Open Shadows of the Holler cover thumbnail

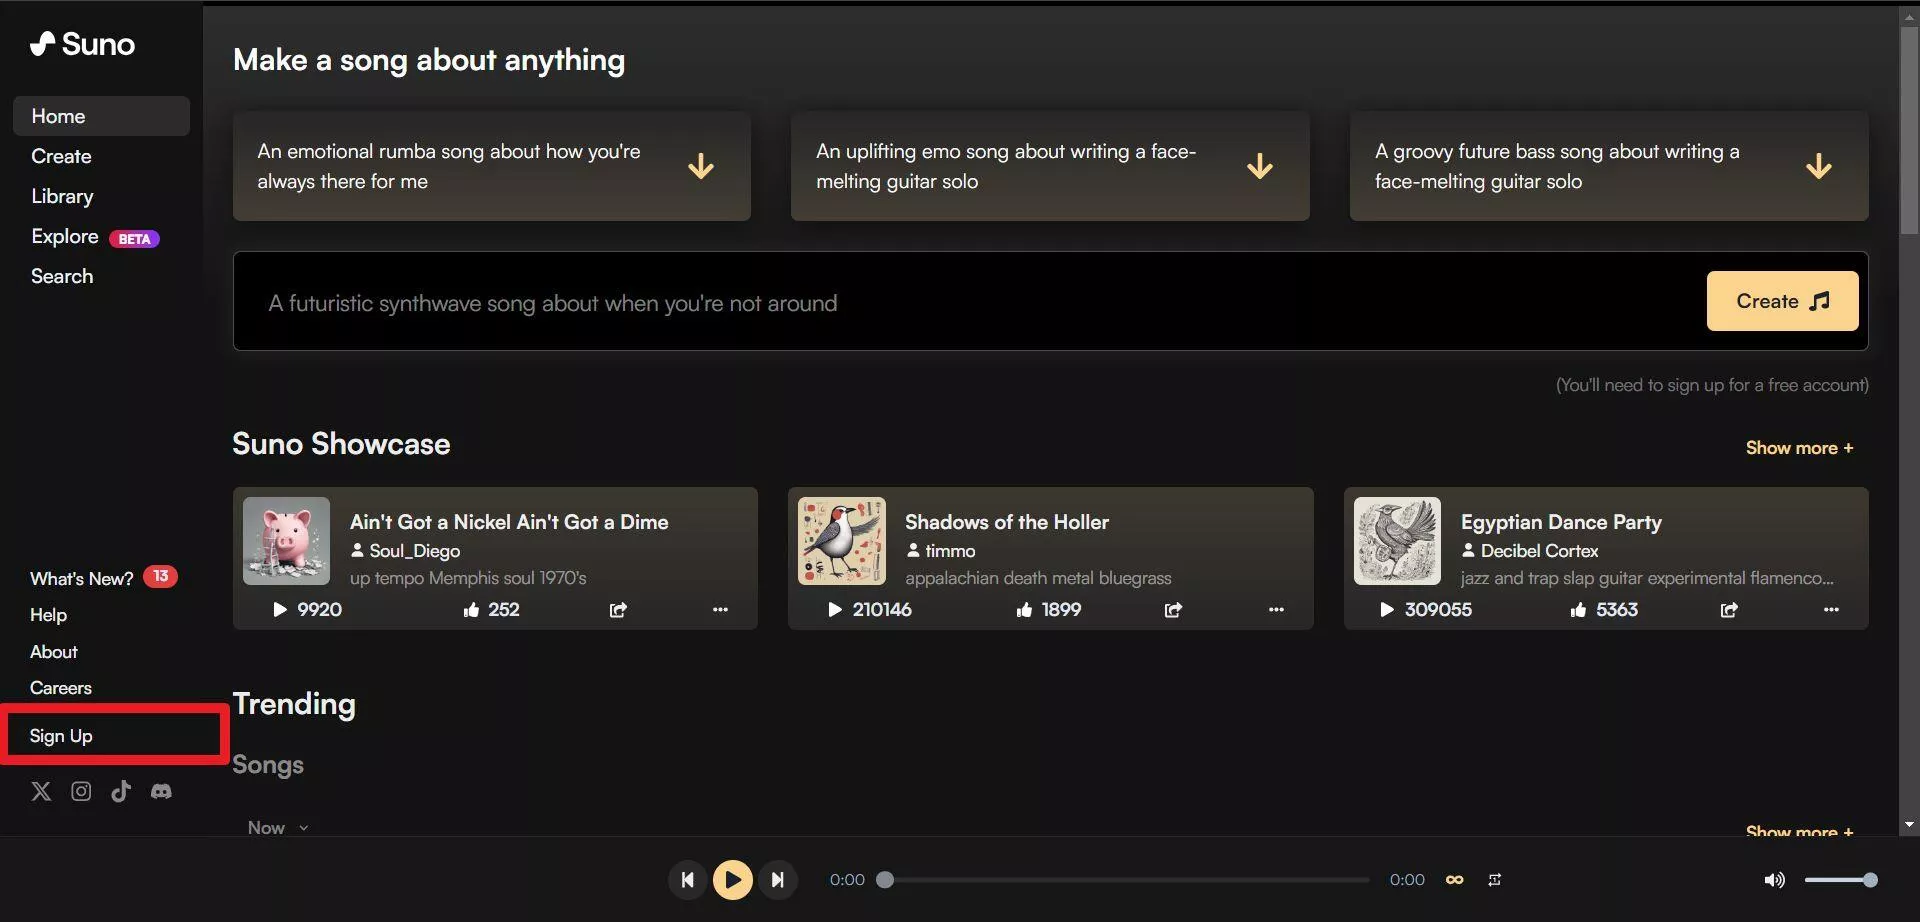(x=842, y=541)
